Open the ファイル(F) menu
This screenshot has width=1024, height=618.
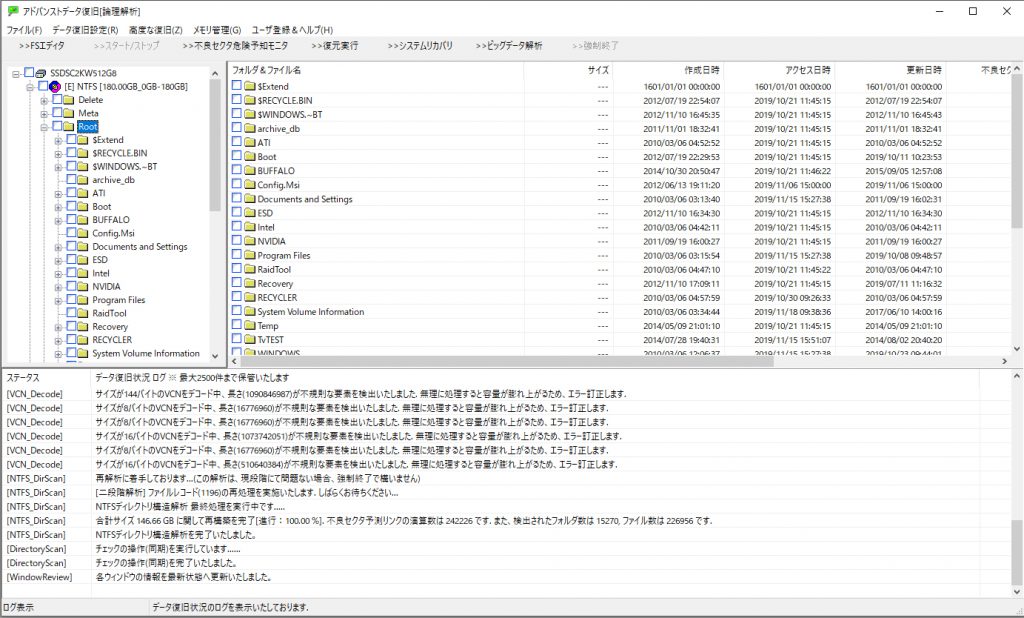pos(24,30)
